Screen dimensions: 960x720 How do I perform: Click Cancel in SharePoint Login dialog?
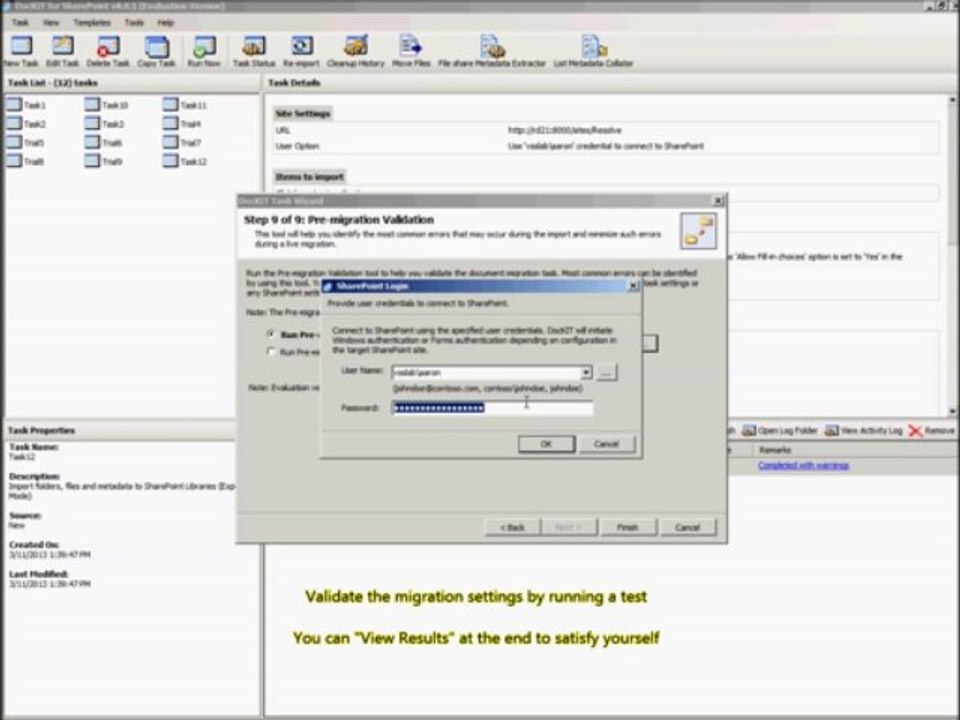pos(606,444)
